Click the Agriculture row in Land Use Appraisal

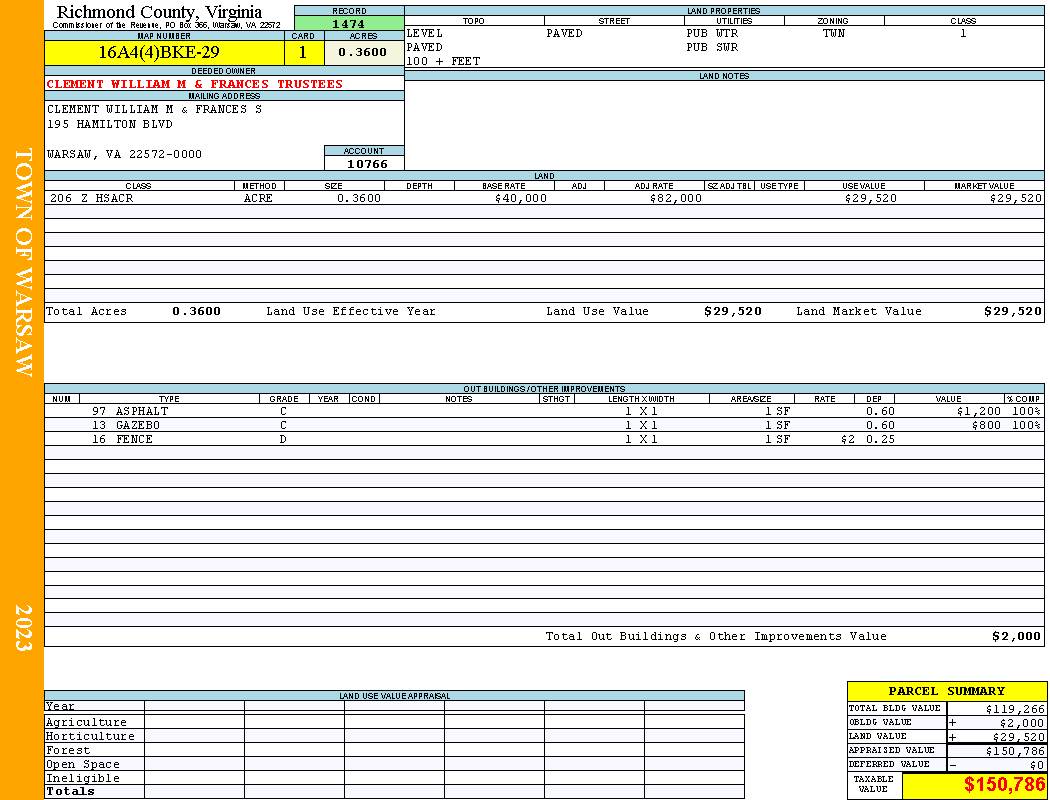pyautogui.click(x=394, y=722)
